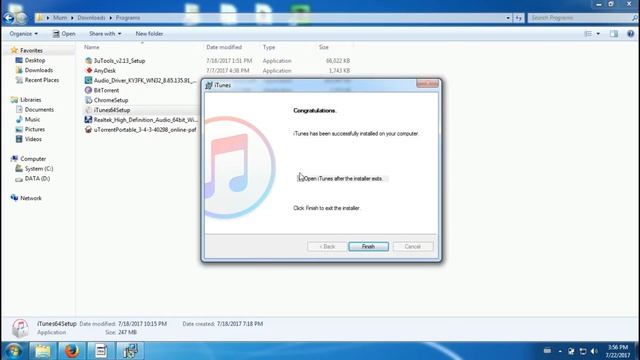Image resolution: width=640 pixels, height=360 pixels.
Task: Show hidden system tray icons
Action: point(560,351)
